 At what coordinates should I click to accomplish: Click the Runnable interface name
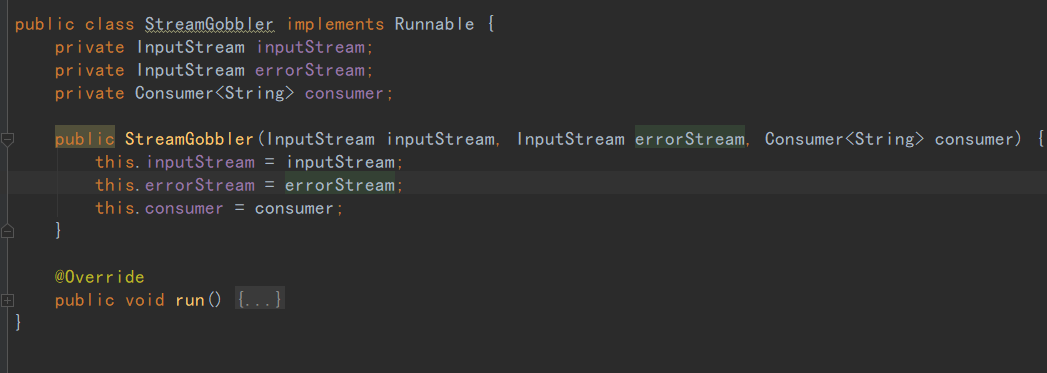[x=435, y=25]
